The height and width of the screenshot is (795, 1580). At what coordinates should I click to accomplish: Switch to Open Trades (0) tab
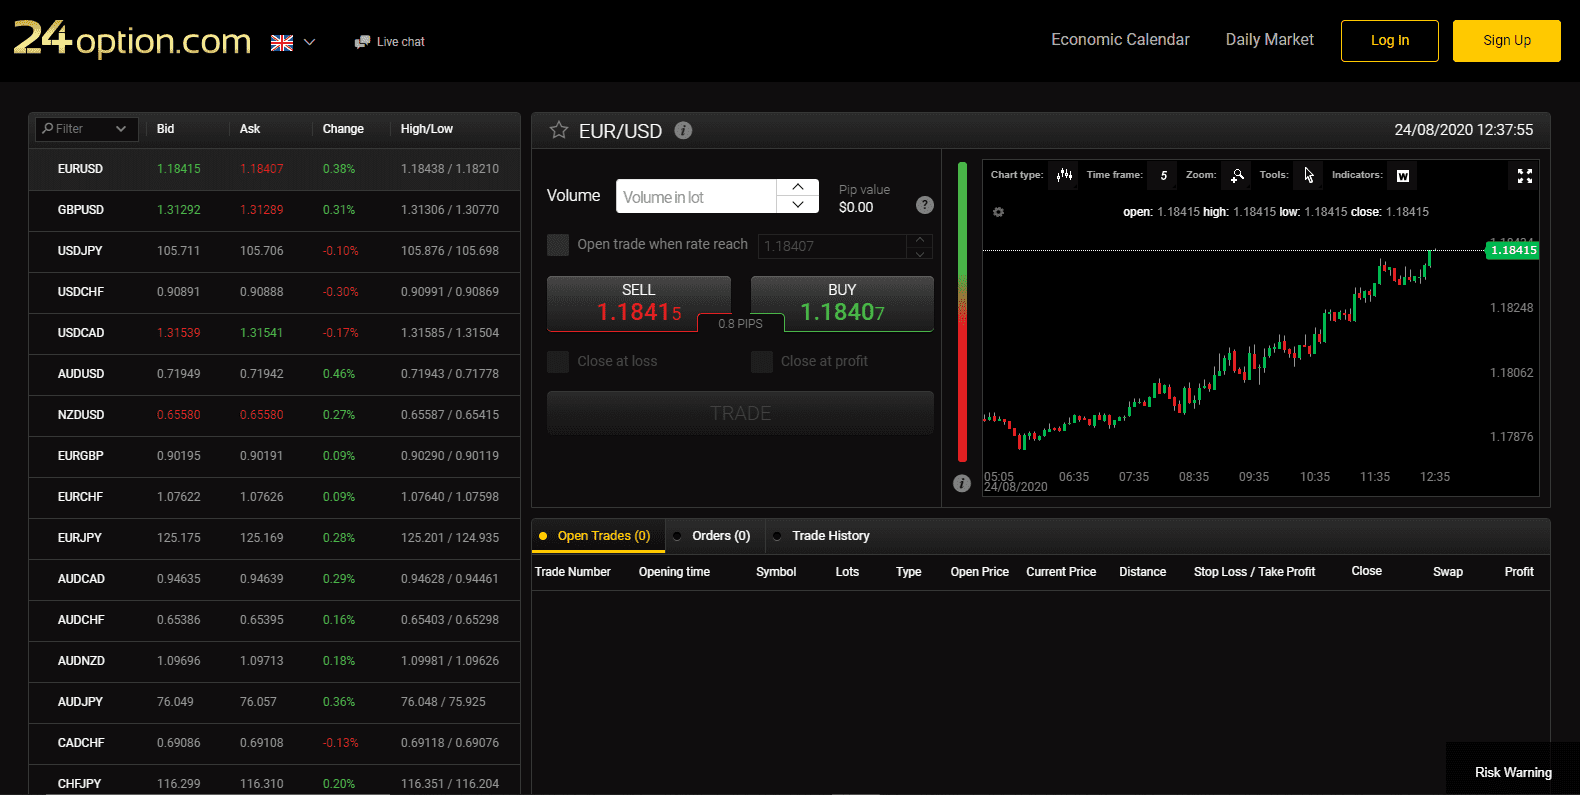598,536
